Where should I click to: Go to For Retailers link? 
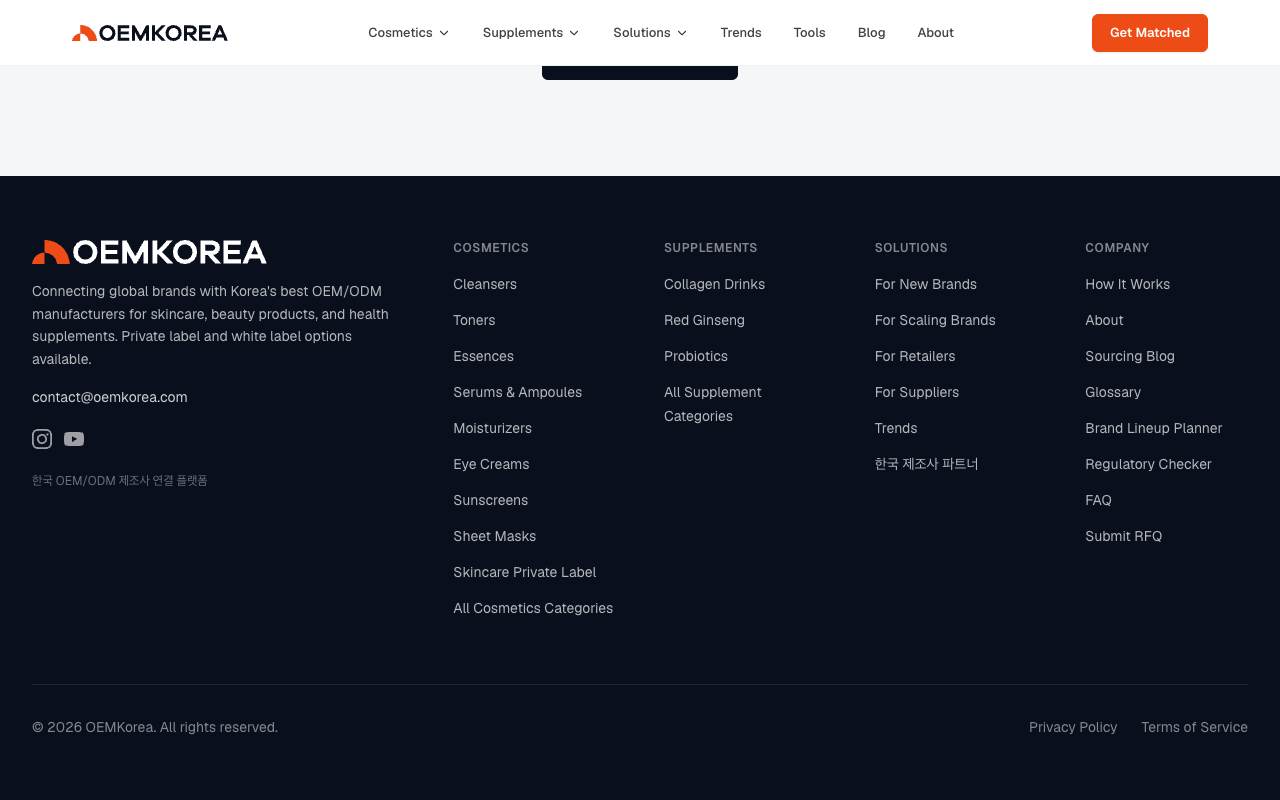915,356
